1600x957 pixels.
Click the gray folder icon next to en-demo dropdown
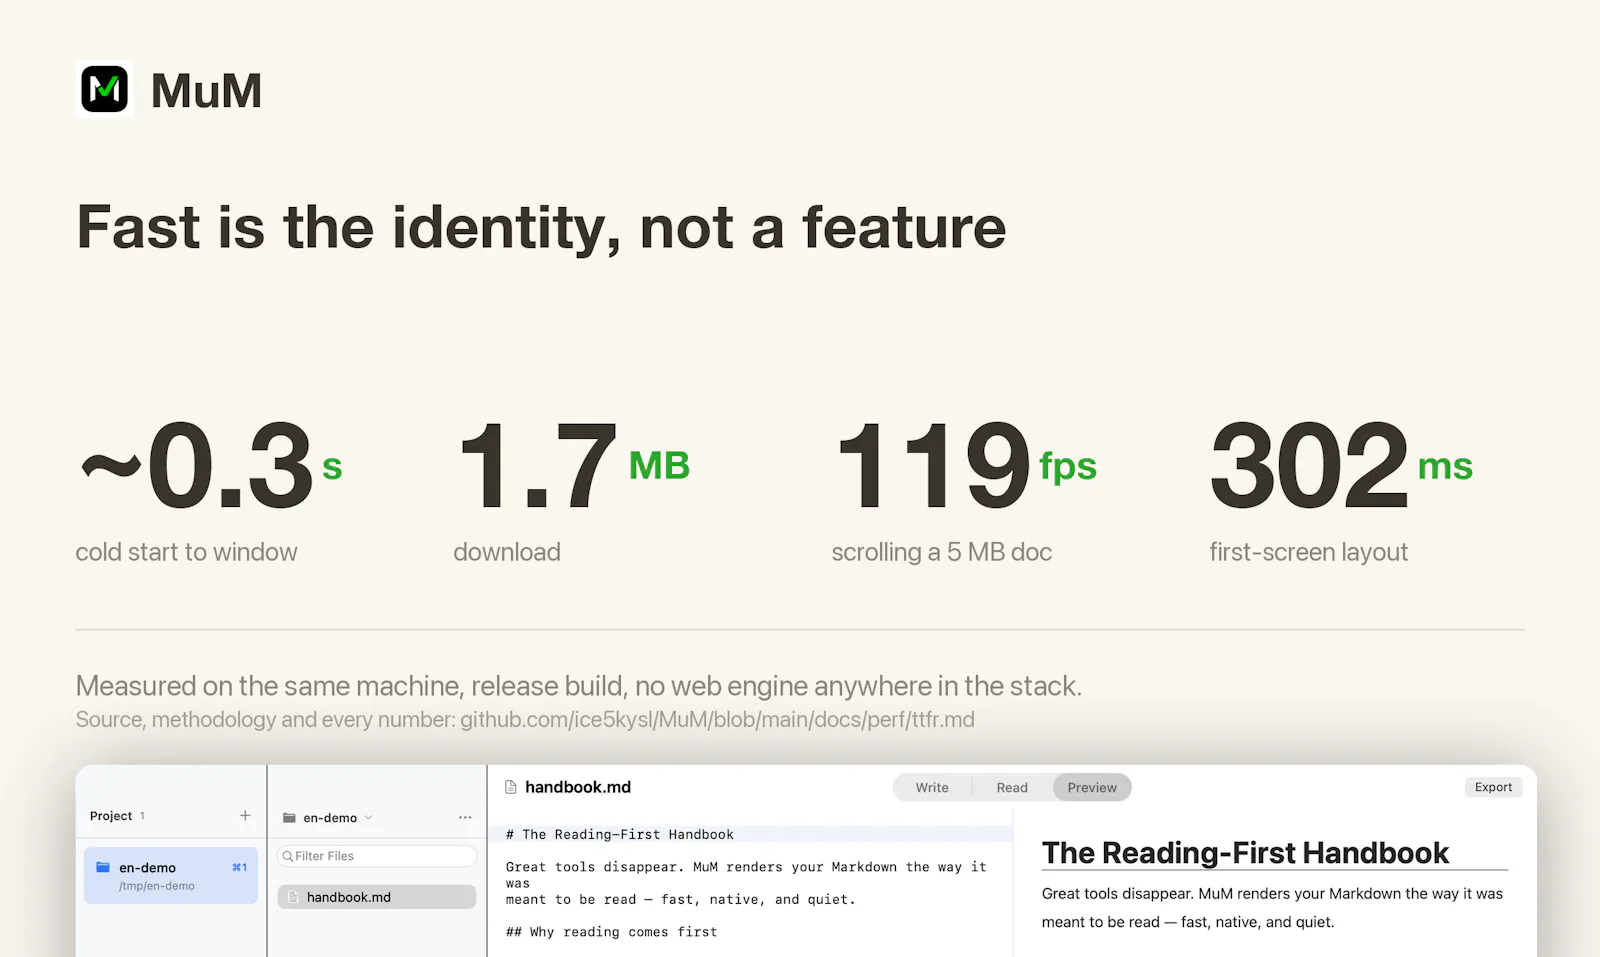[289, 818]
